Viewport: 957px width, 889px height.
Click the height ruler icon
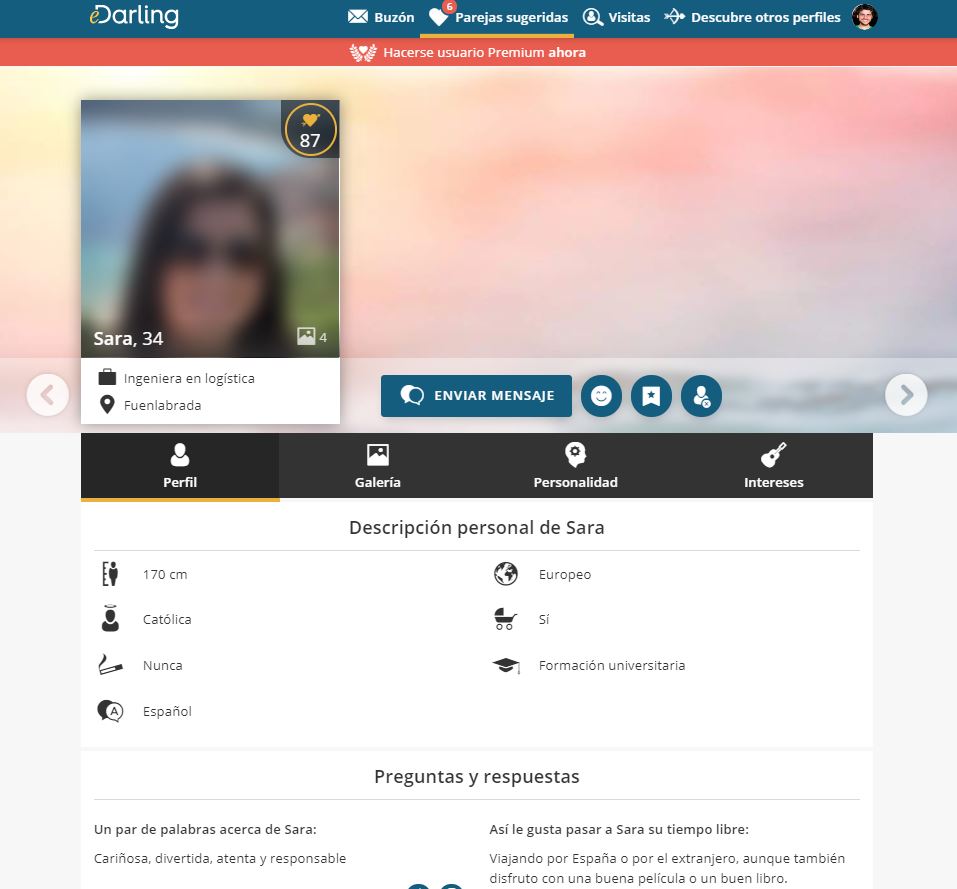pyautogui.click(x=110, y=574)
